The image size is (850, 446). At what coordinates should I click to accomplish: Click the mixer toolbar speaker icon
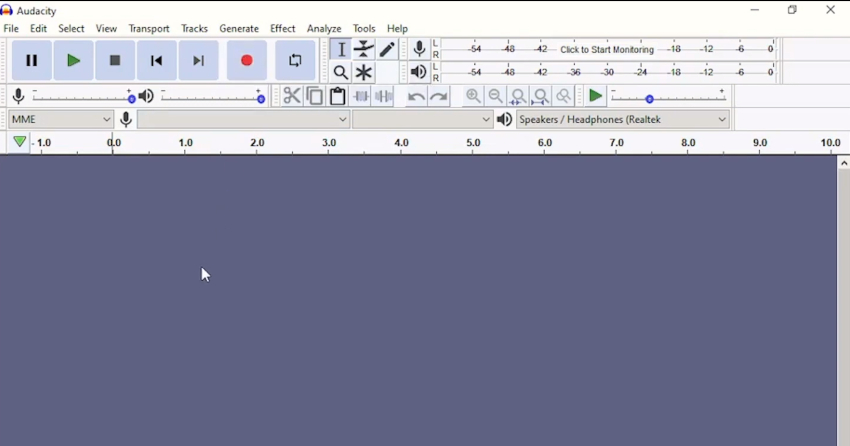click(146, 96)
